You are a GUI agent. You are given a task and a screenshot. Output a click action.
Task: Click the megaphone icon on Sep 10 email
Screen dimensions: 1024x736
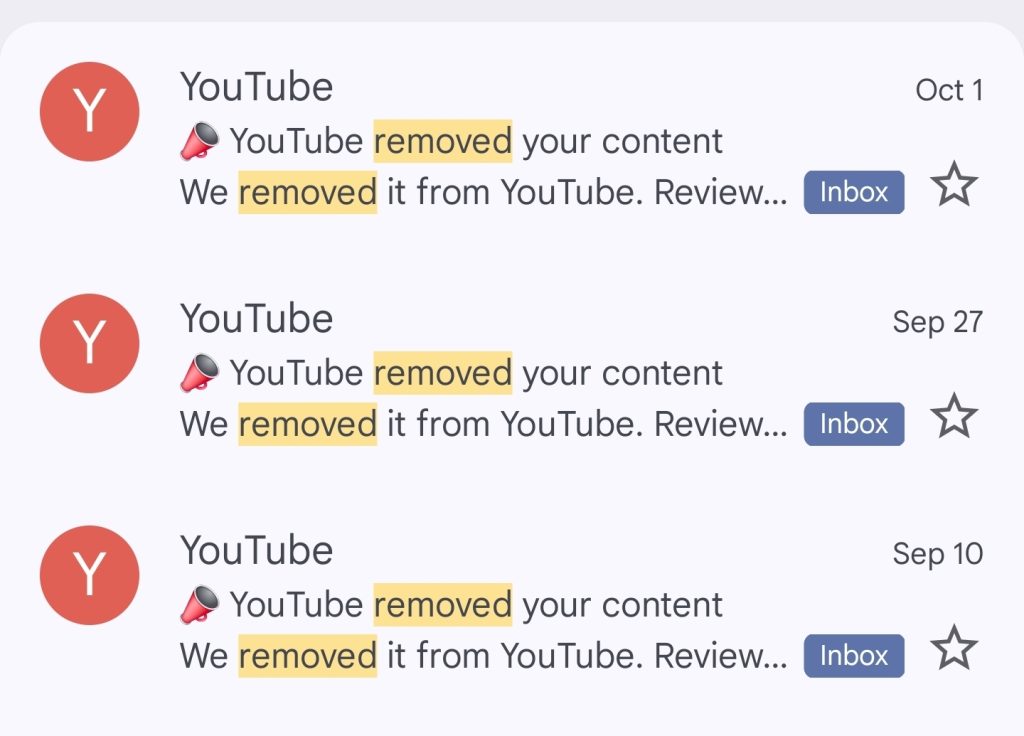(200, 605)
